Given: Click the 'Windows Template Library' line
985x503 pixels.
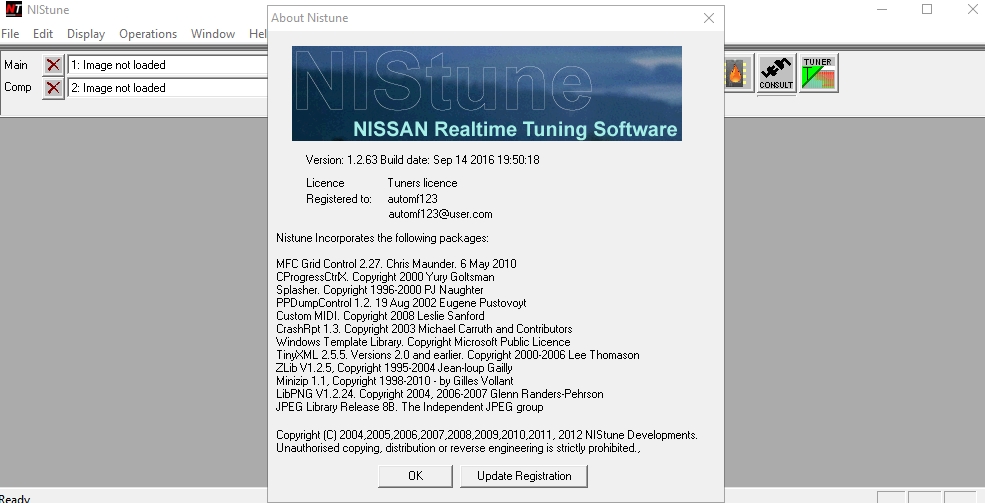Looking at the screenshot, I should click(x=423, y=342).
